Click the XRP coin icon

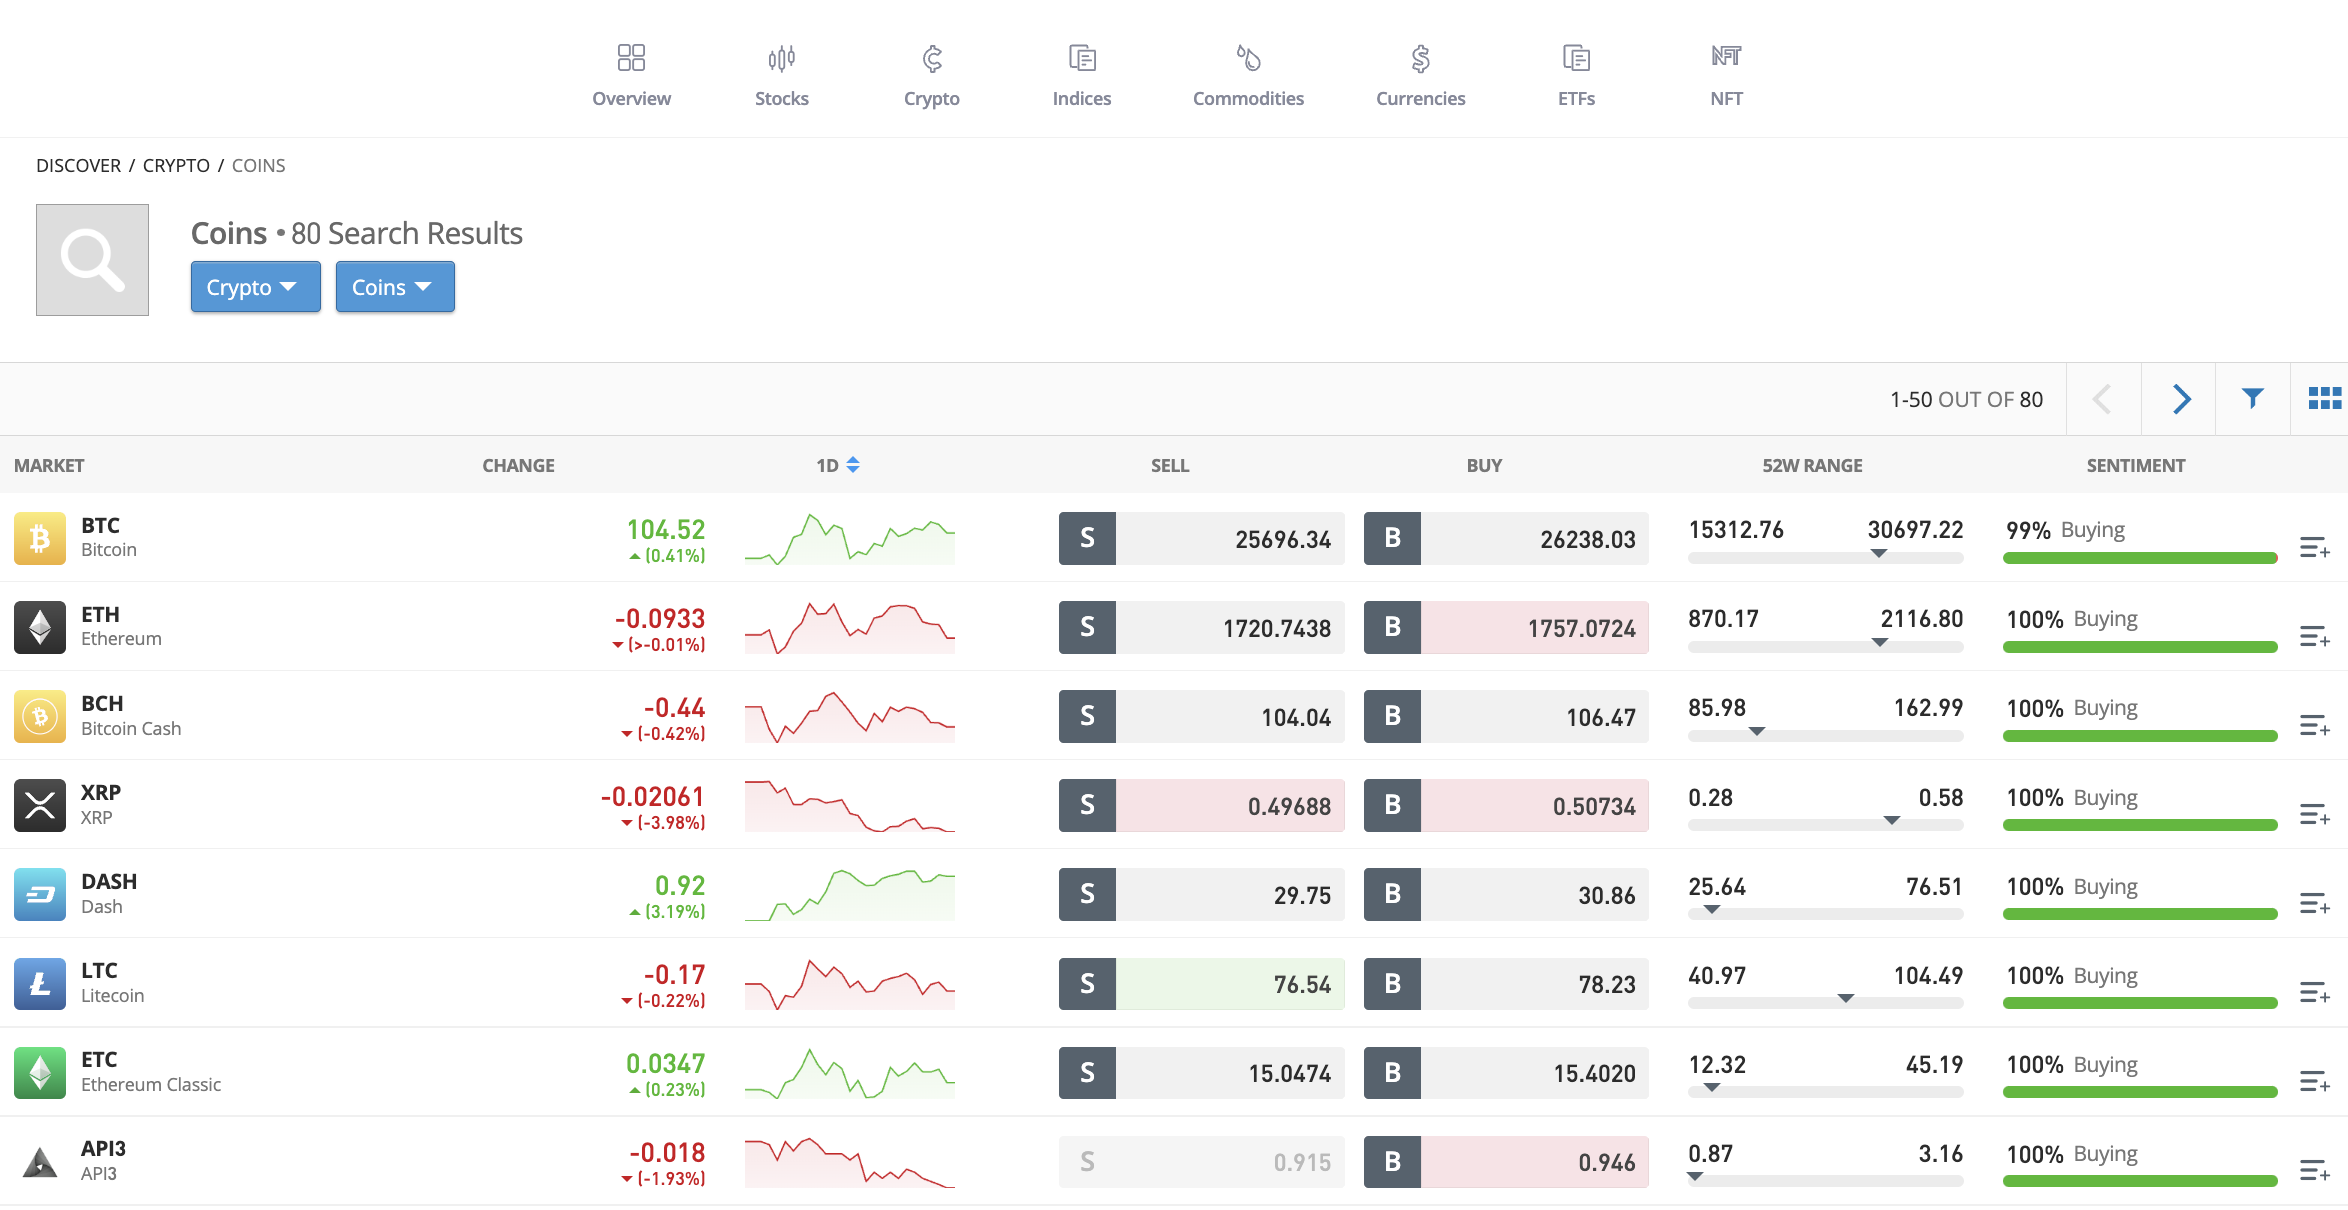40,805
